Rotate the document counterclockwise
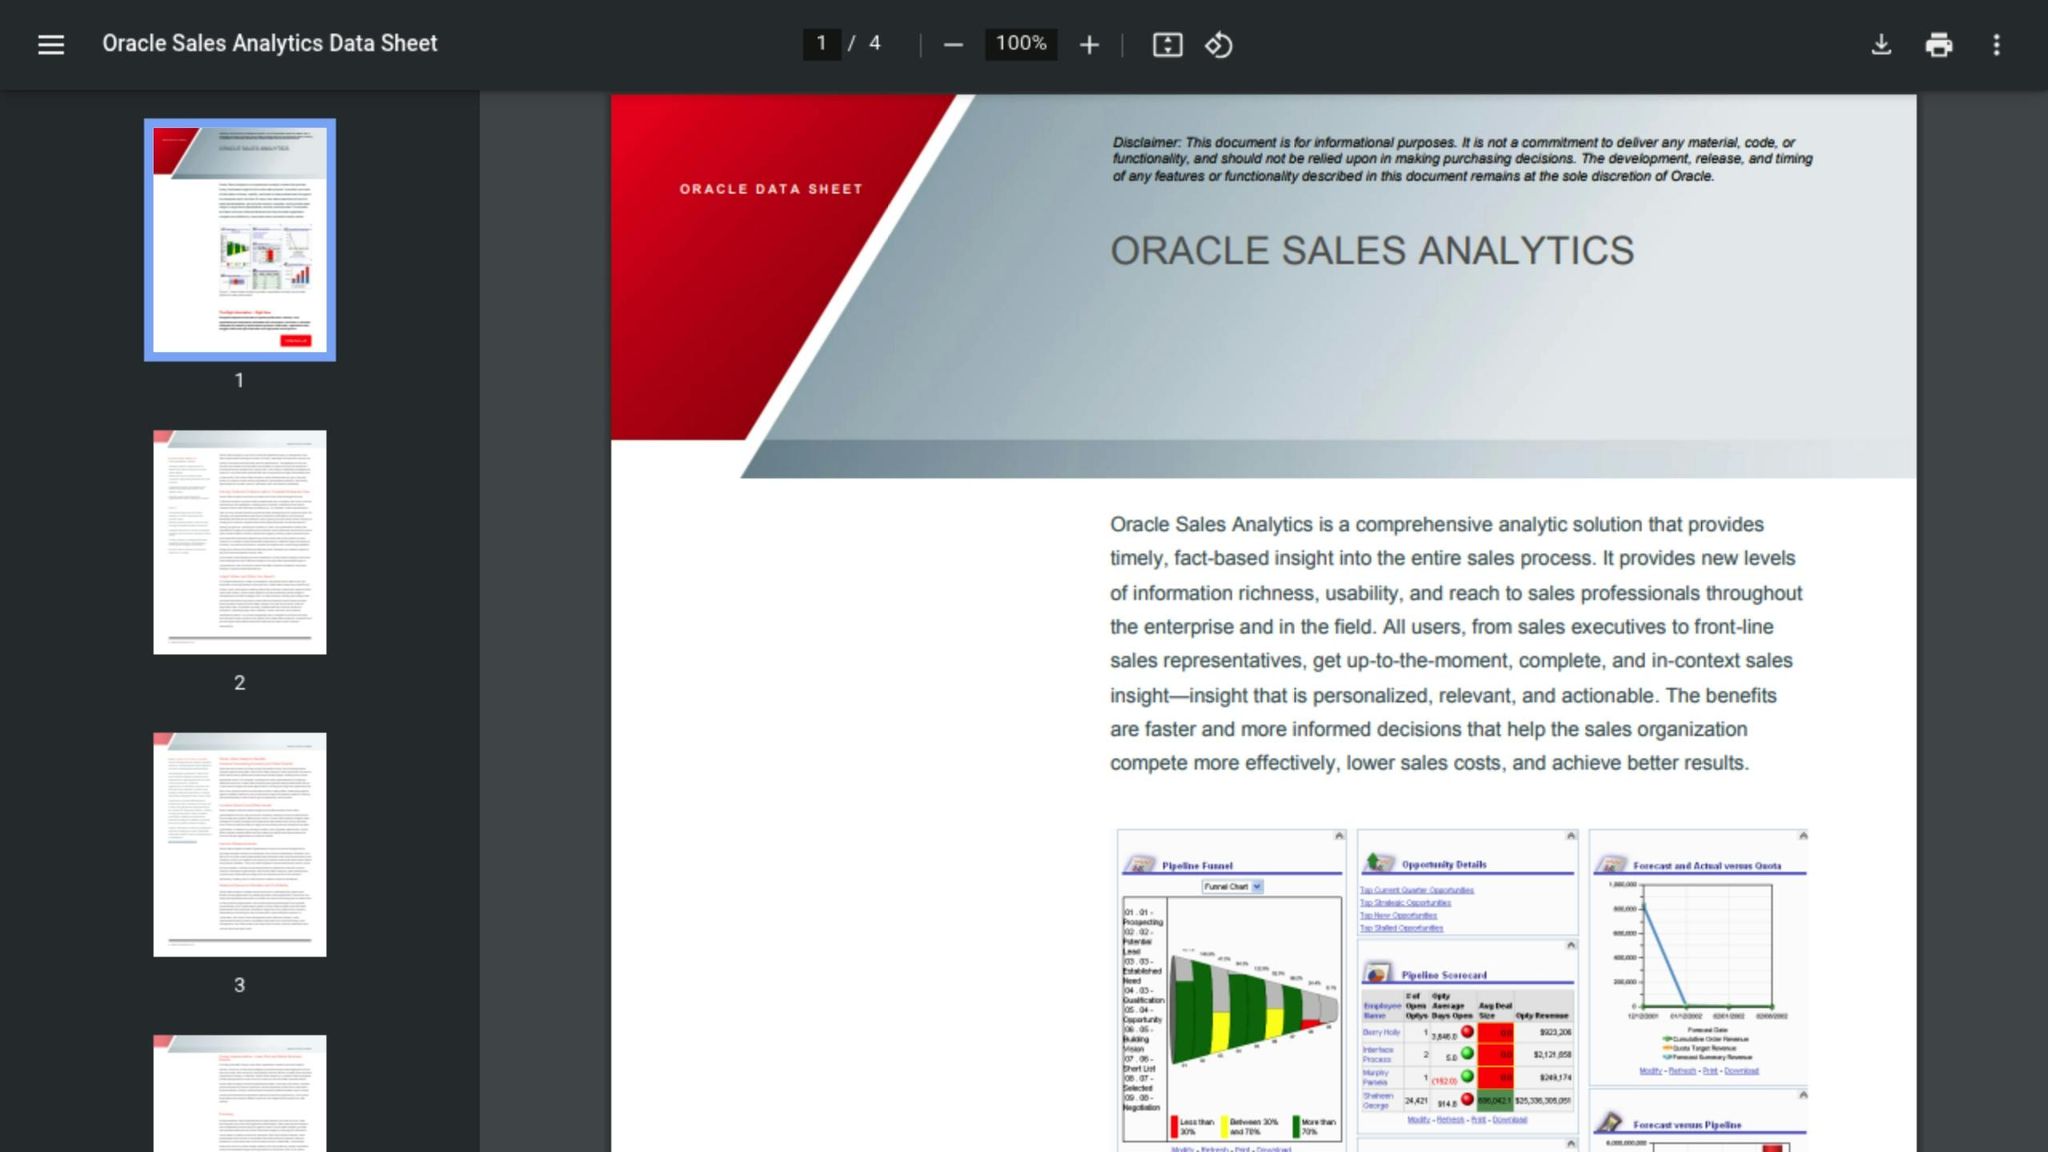The height and width of the screenshot is (1152, 2048). point(1218,45)
